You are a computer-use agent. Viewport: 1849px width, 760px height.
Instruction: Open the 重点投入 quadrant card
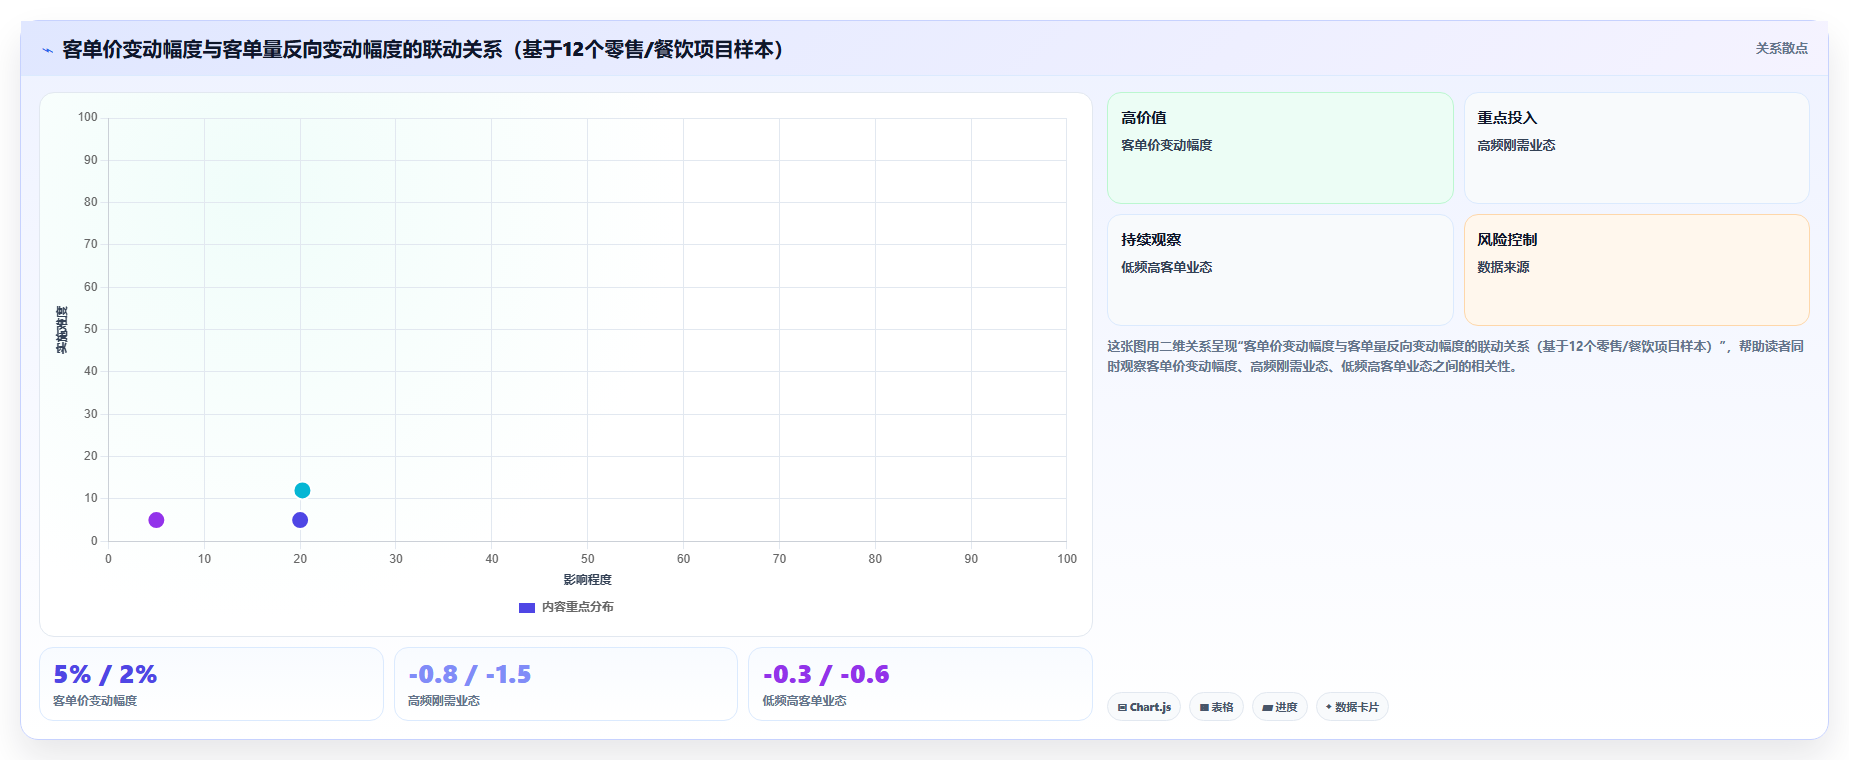pyautogui.click(x=1636, y=148)
